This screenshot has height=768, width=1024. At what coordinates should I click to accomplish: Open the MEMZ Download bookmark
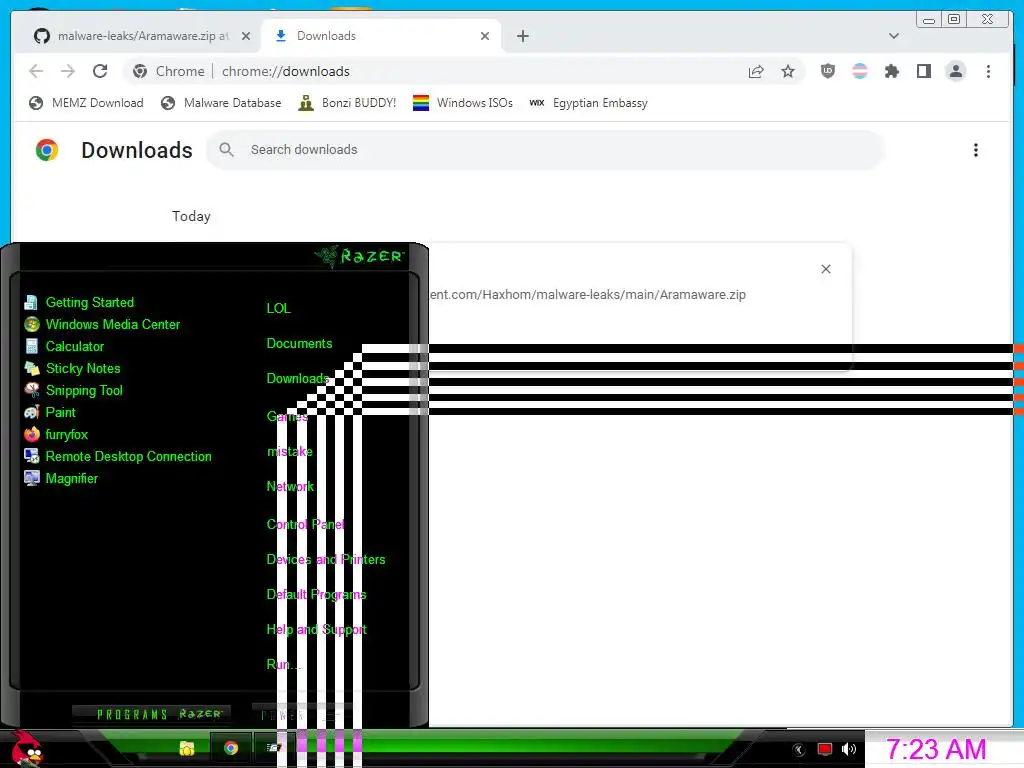click(x=86, y=103)
